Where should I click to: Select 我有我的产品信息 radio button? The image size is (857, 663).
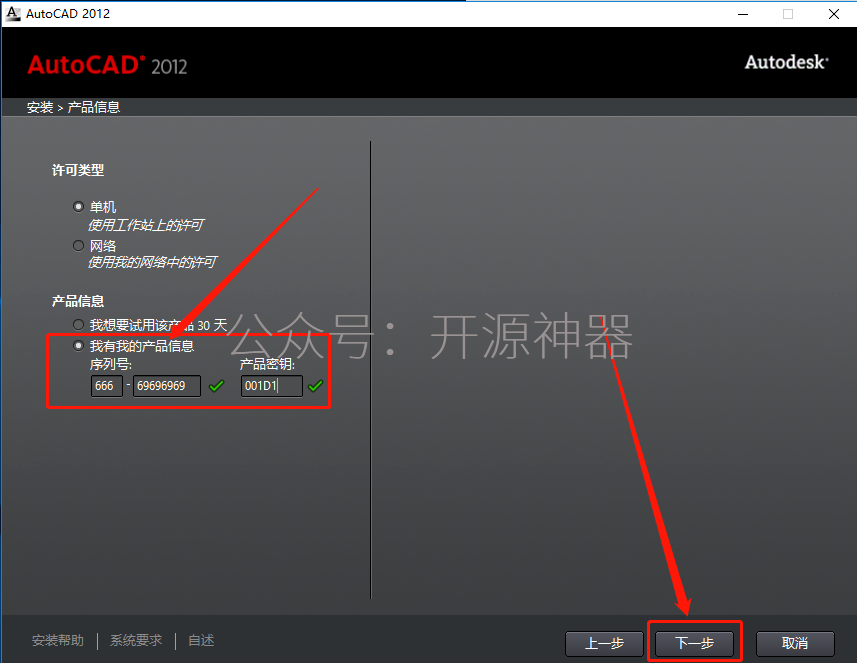(x=79, y=345)
